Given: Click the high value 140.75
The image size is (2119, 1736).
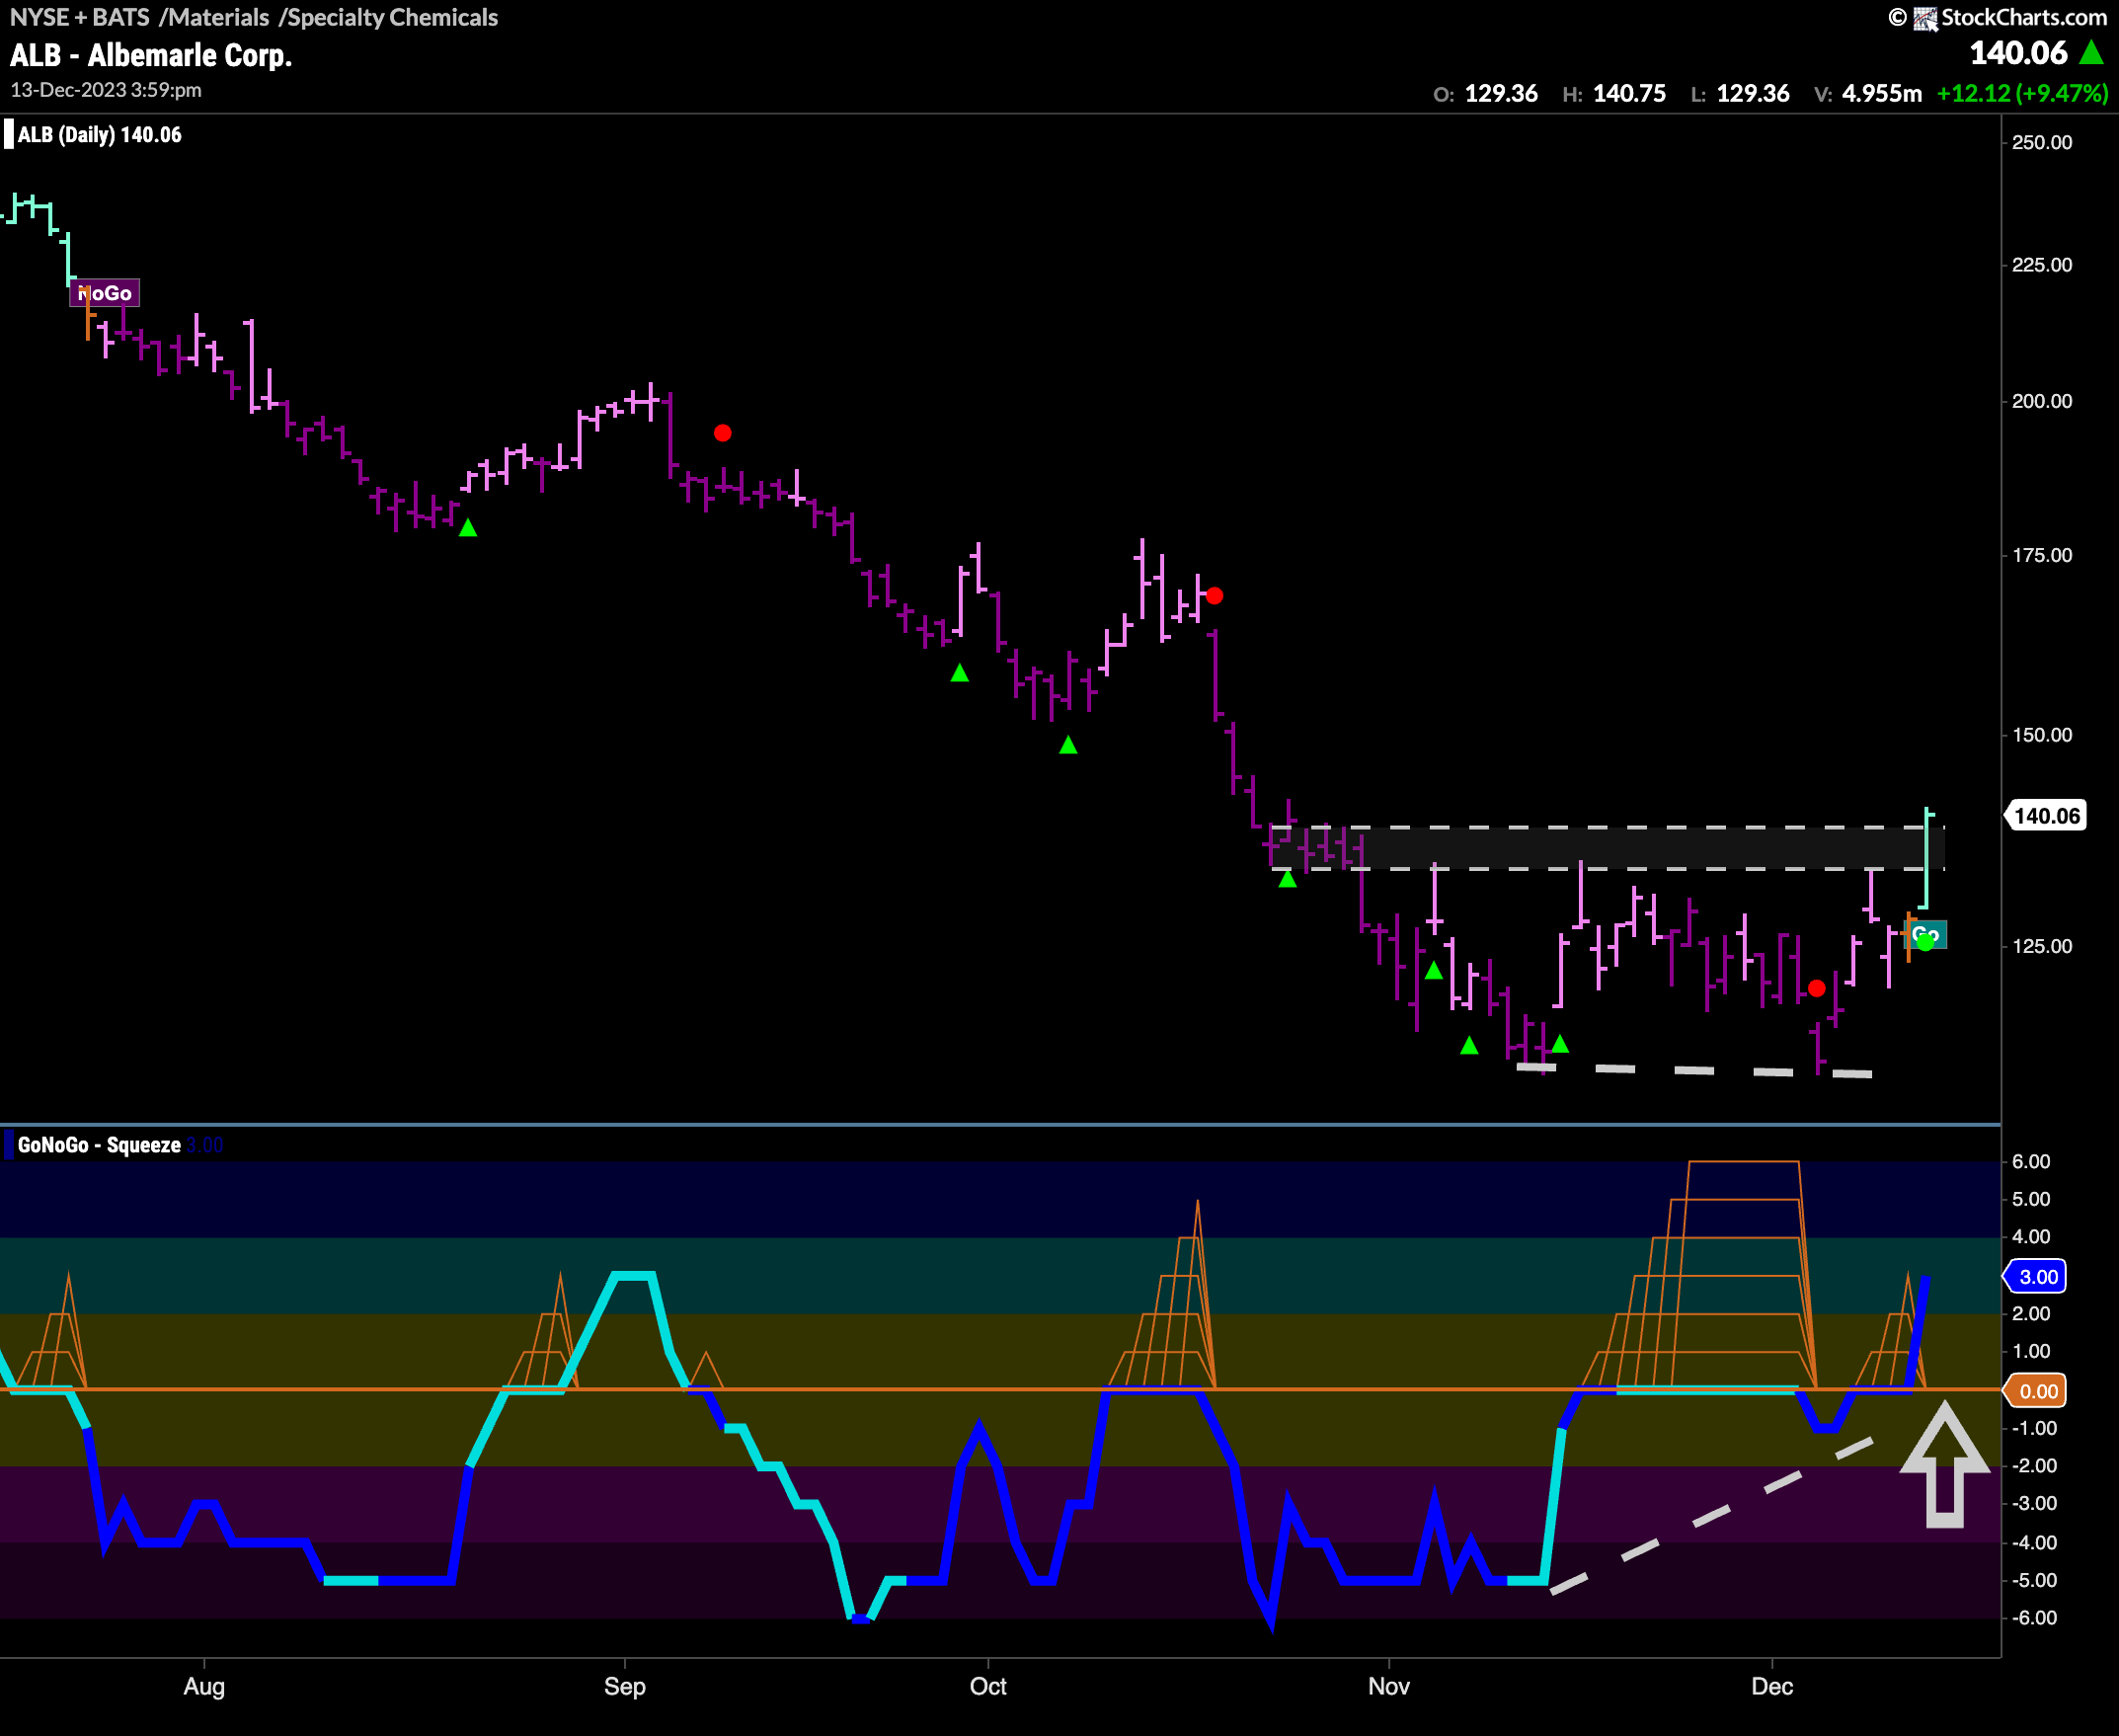Looking at the screenshot, I should click(x=1629, y=94).
